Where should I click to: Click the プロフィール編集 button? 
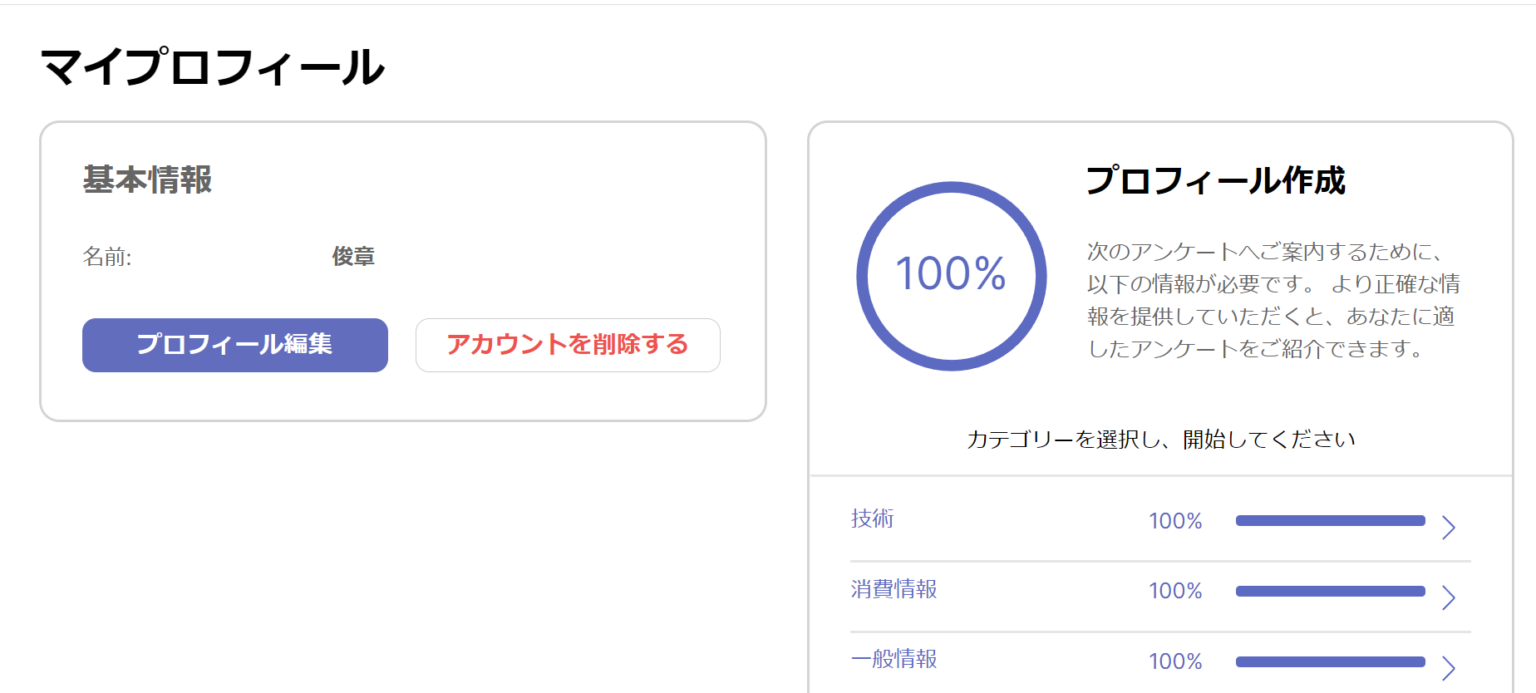(x=234, y=345)
